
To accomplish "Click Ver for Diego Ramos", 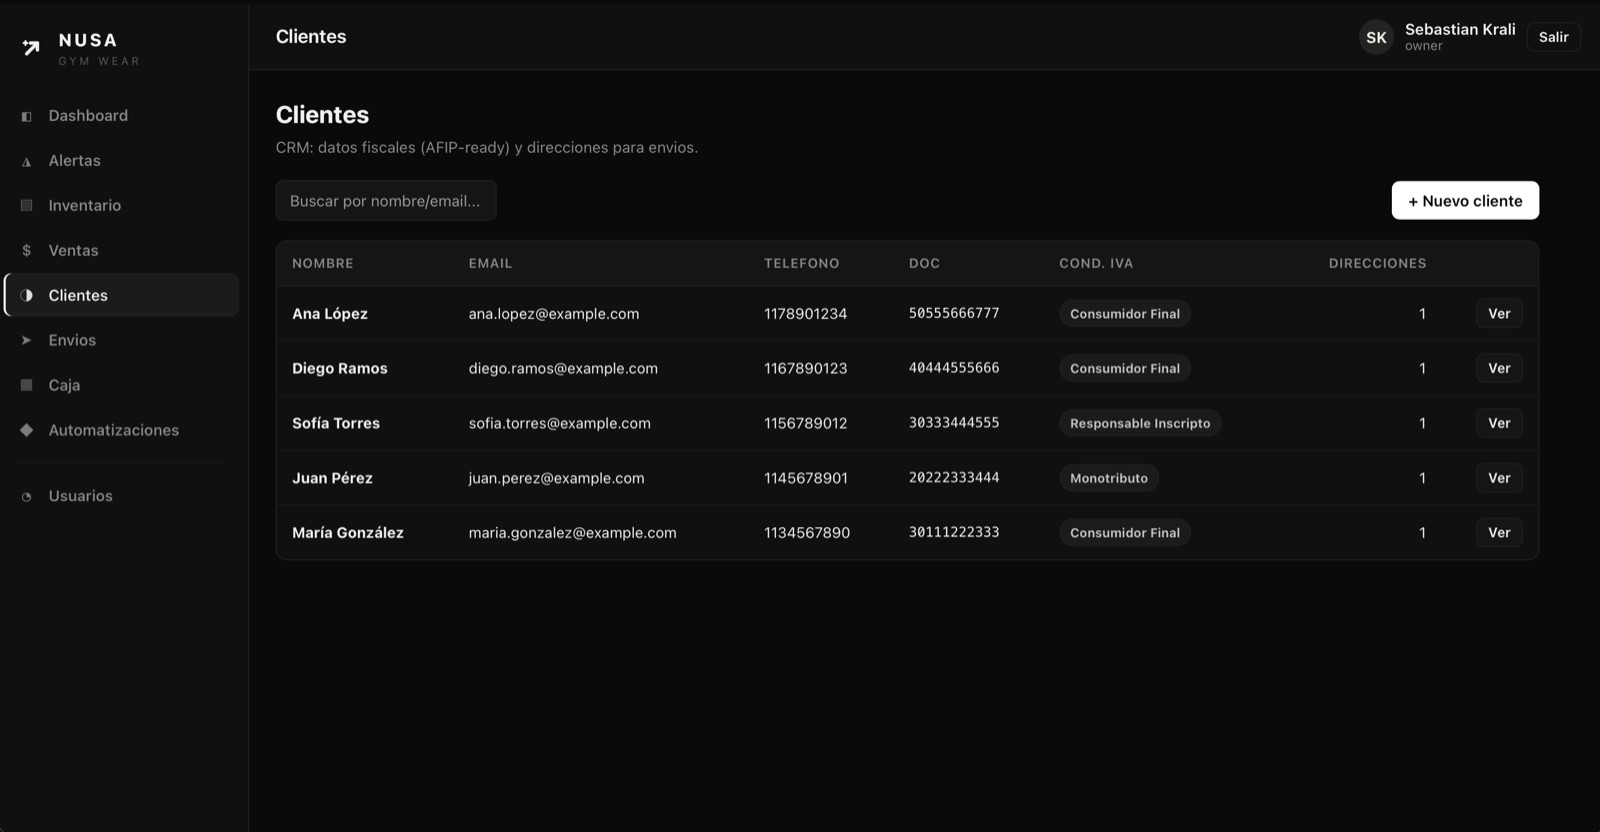I will [1499, 368].
